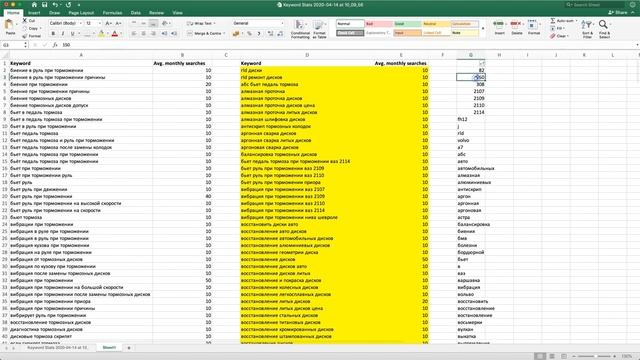Screen dimensions: 640x360
Task: Toggle Bold formatting
Action: pyautogui.click(x=53, y=34)
